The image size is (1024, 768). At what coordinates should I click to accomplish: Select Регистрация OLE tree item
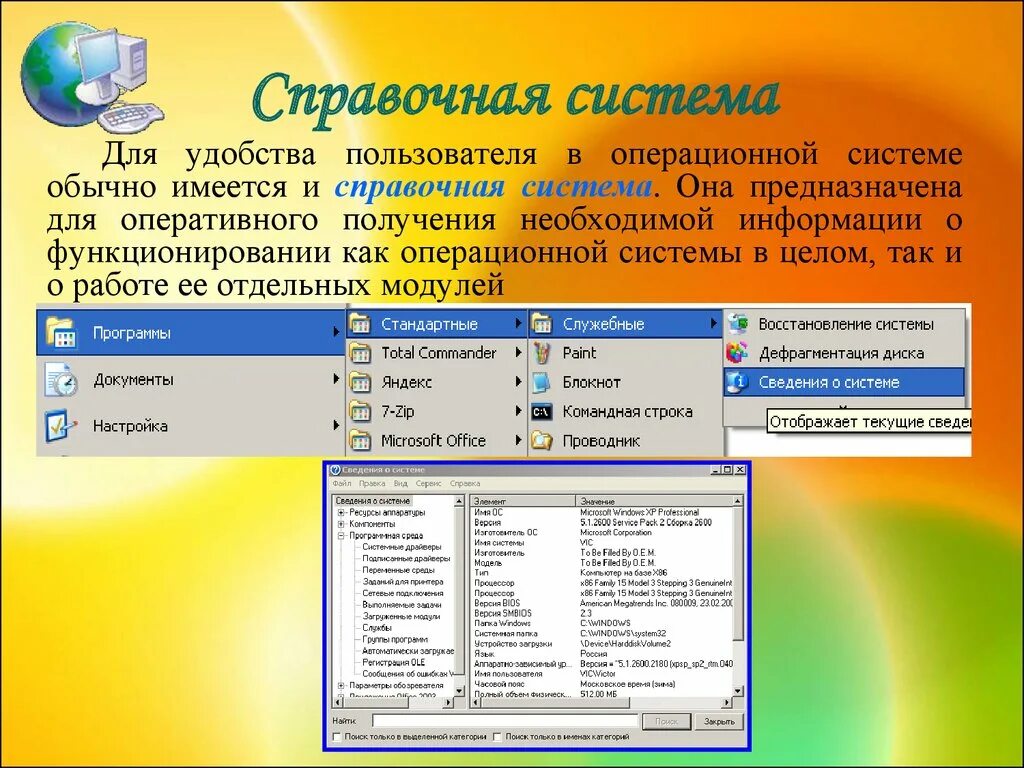394,662
